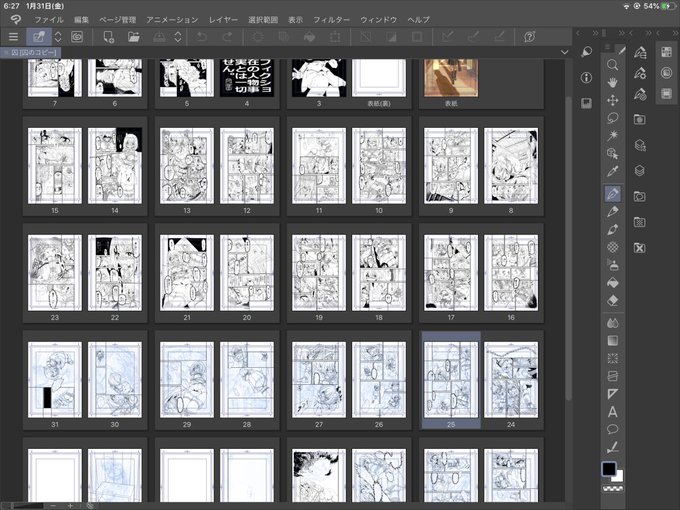
Task: Select the Text tool
Action: (x=612, y=412)
